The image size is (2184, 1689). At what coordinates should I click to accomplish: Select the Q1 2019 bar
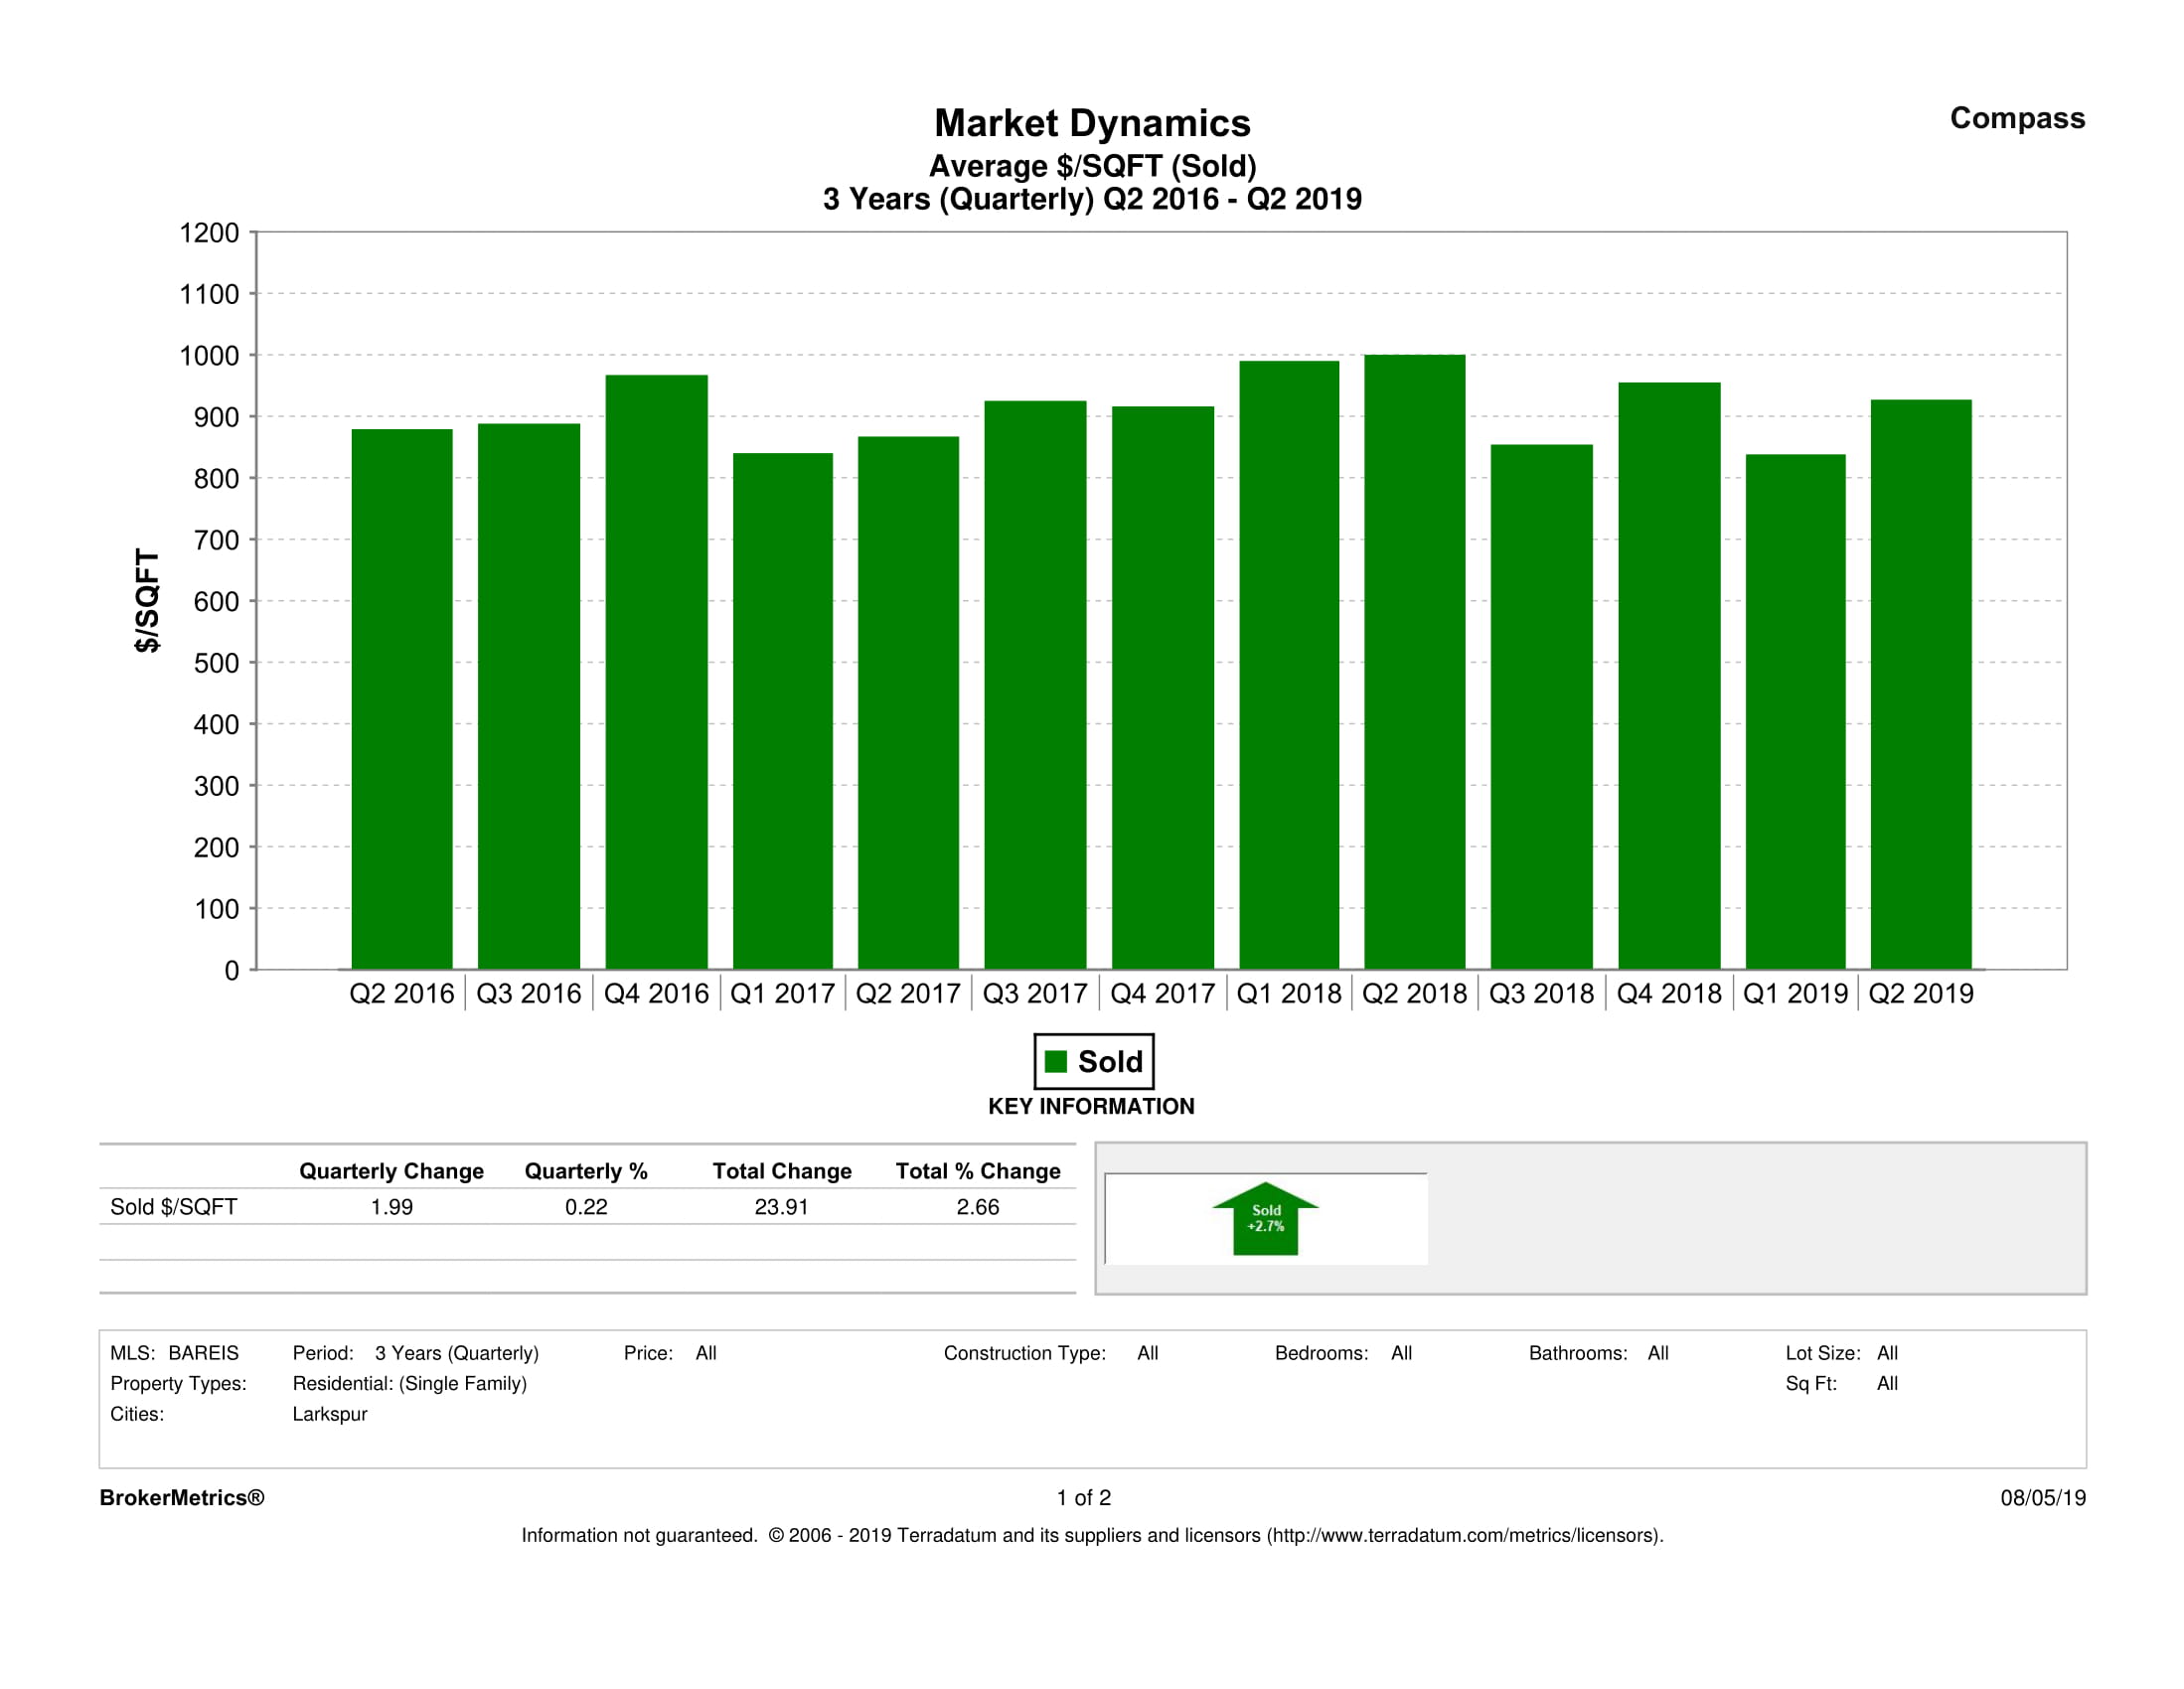(x=1795, y=711)
